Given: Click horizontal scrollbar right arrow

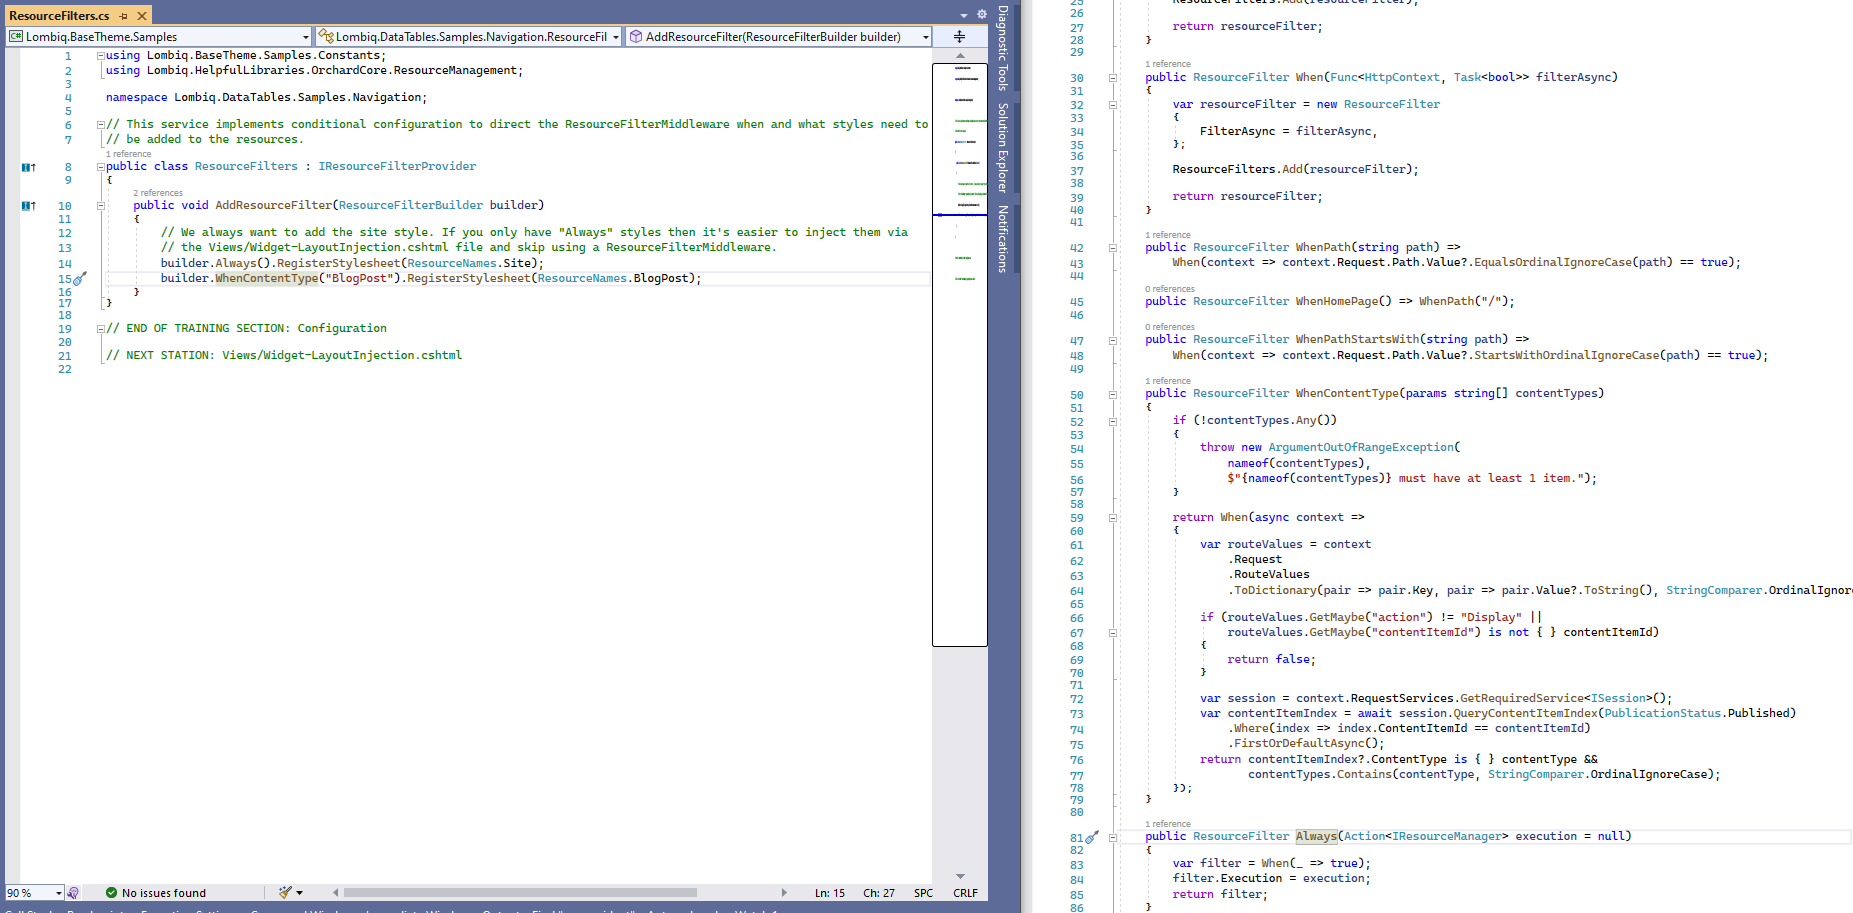Looking at the screenshot, I should click(x=784, y=893).
